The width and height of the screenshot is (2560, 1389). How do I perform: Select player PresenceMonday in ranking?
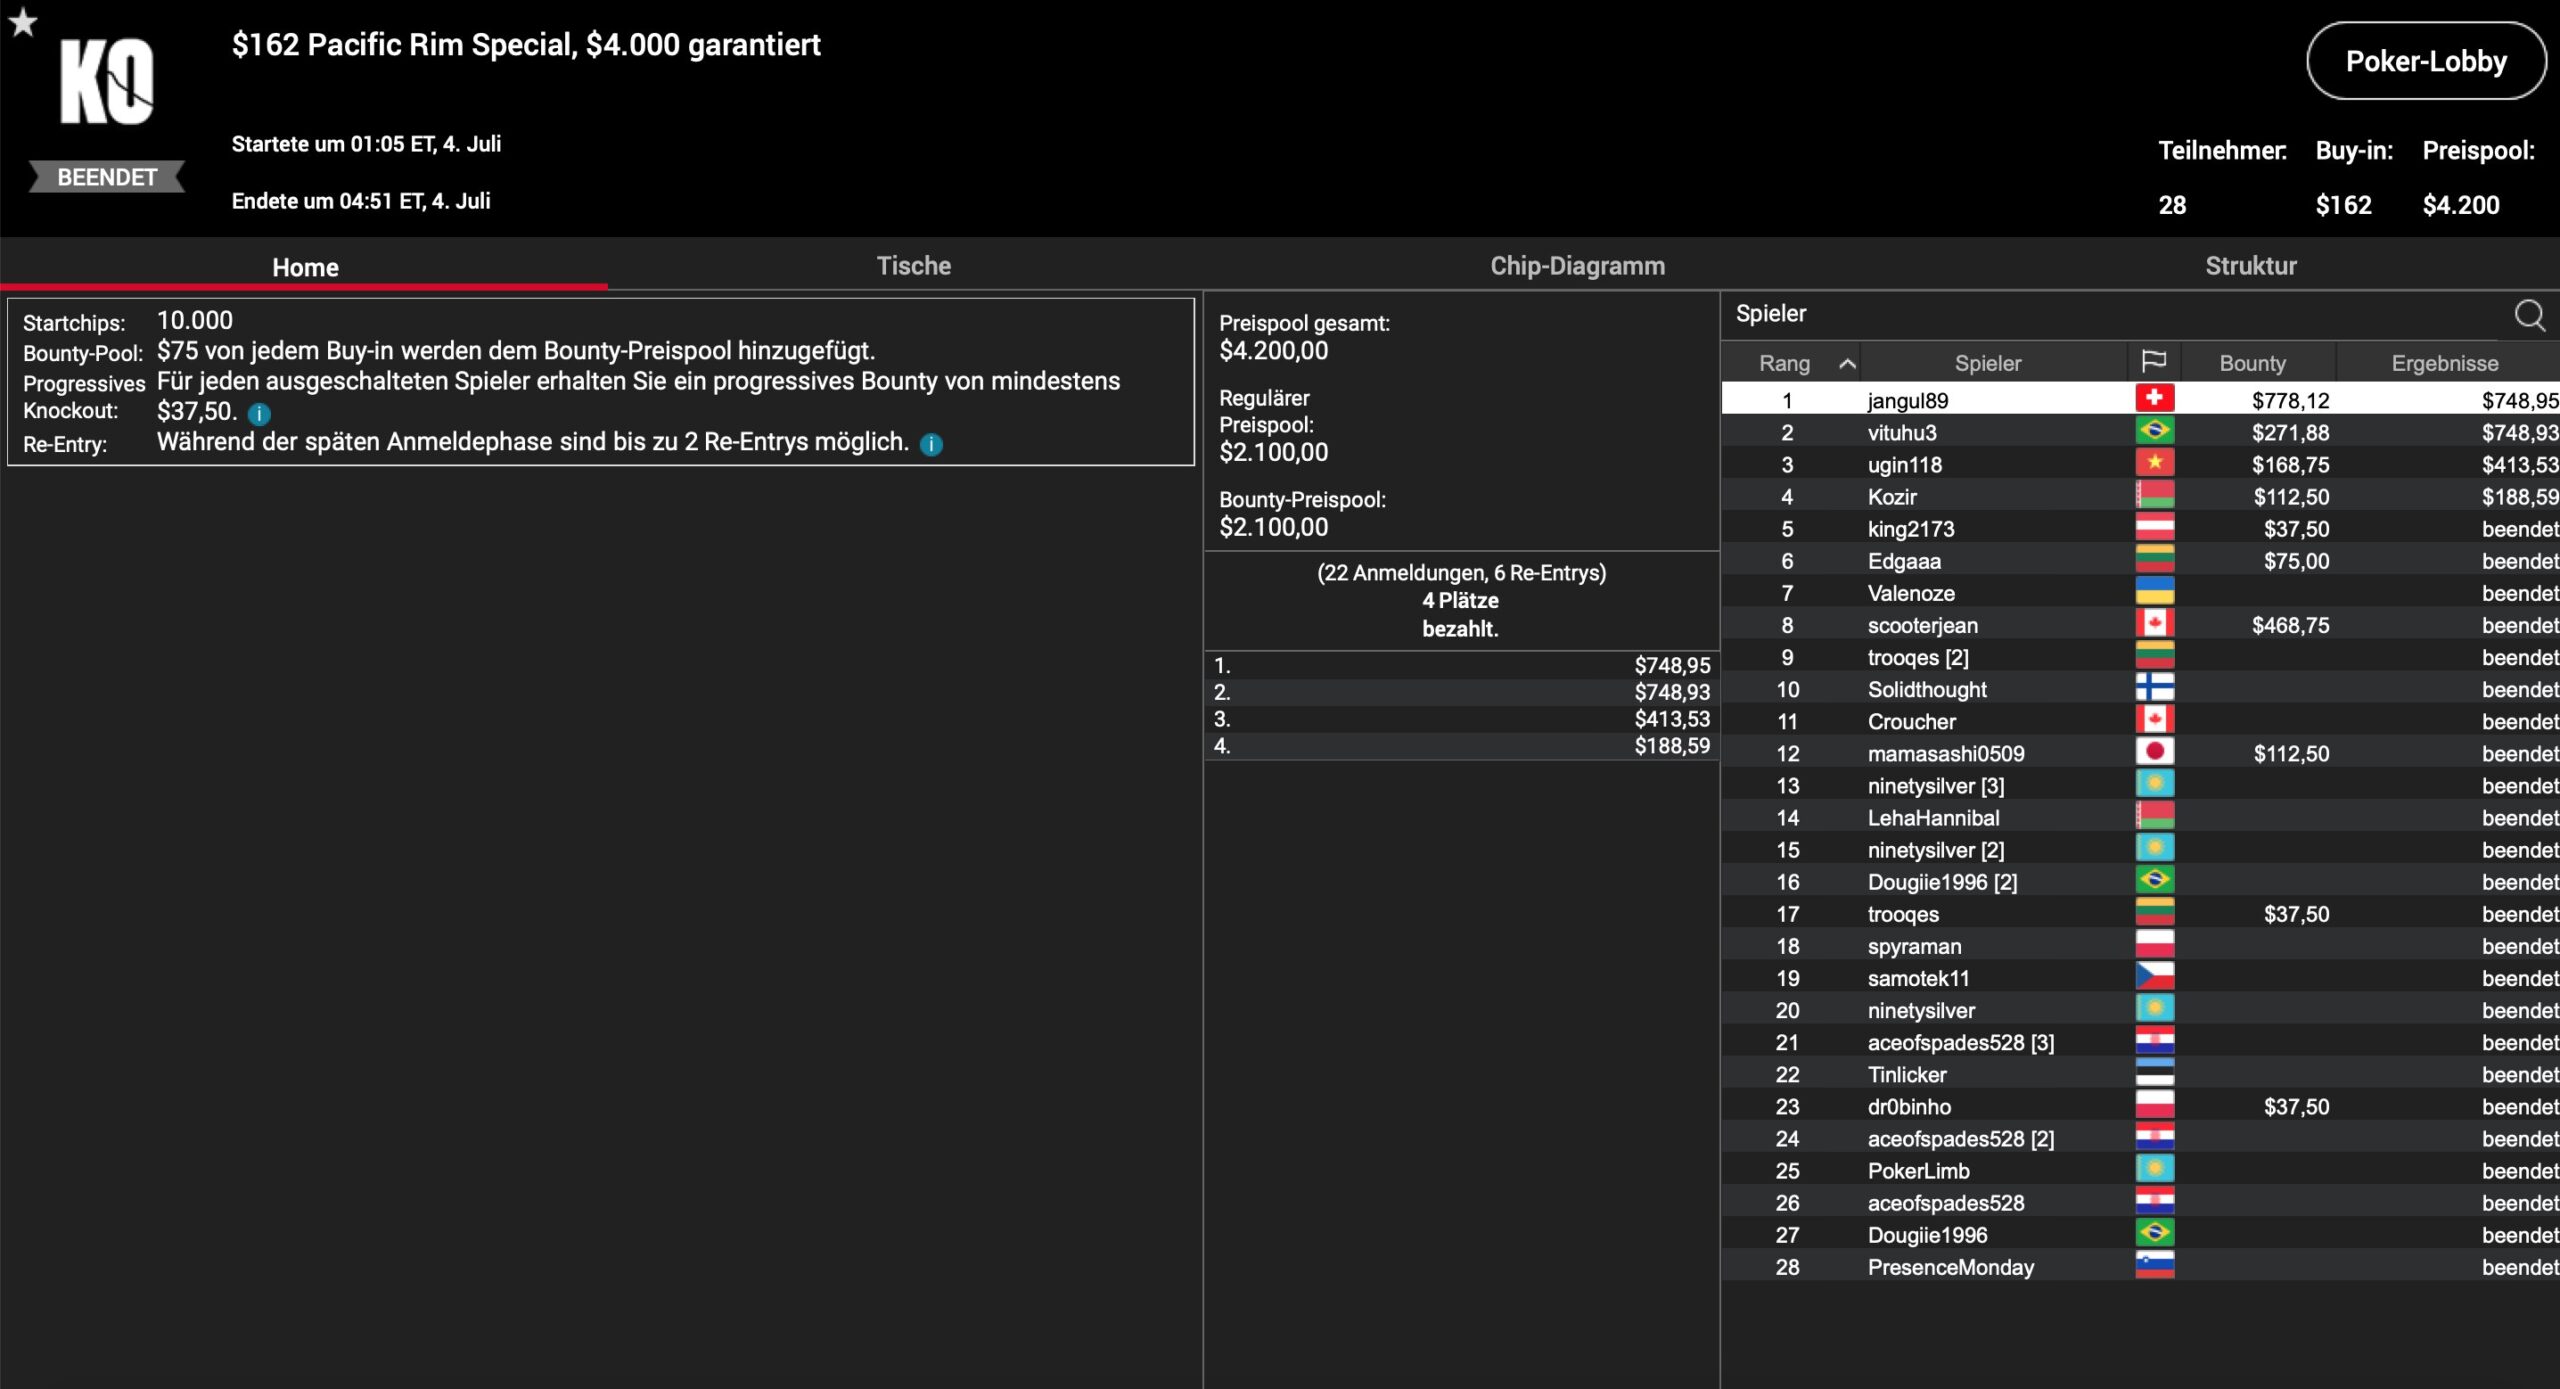click(1950, 1267)
